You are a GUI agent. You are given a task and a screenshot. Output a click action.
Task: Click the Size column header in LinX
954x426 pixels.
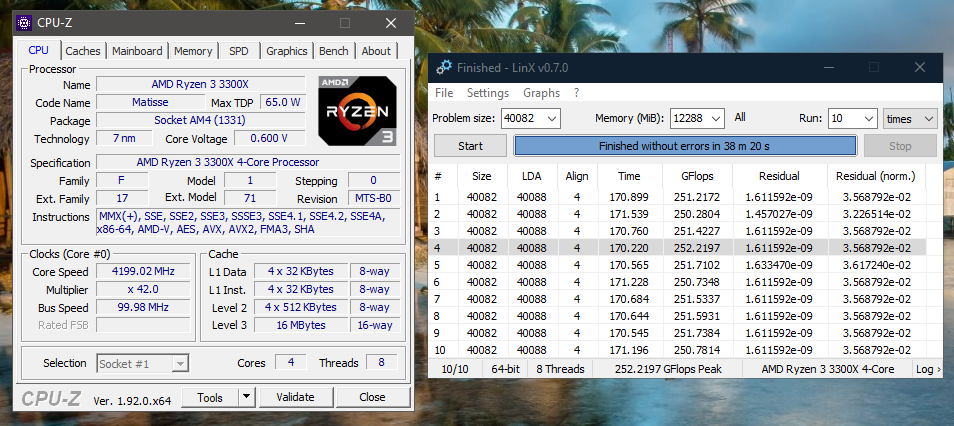[x=481, y=176]
